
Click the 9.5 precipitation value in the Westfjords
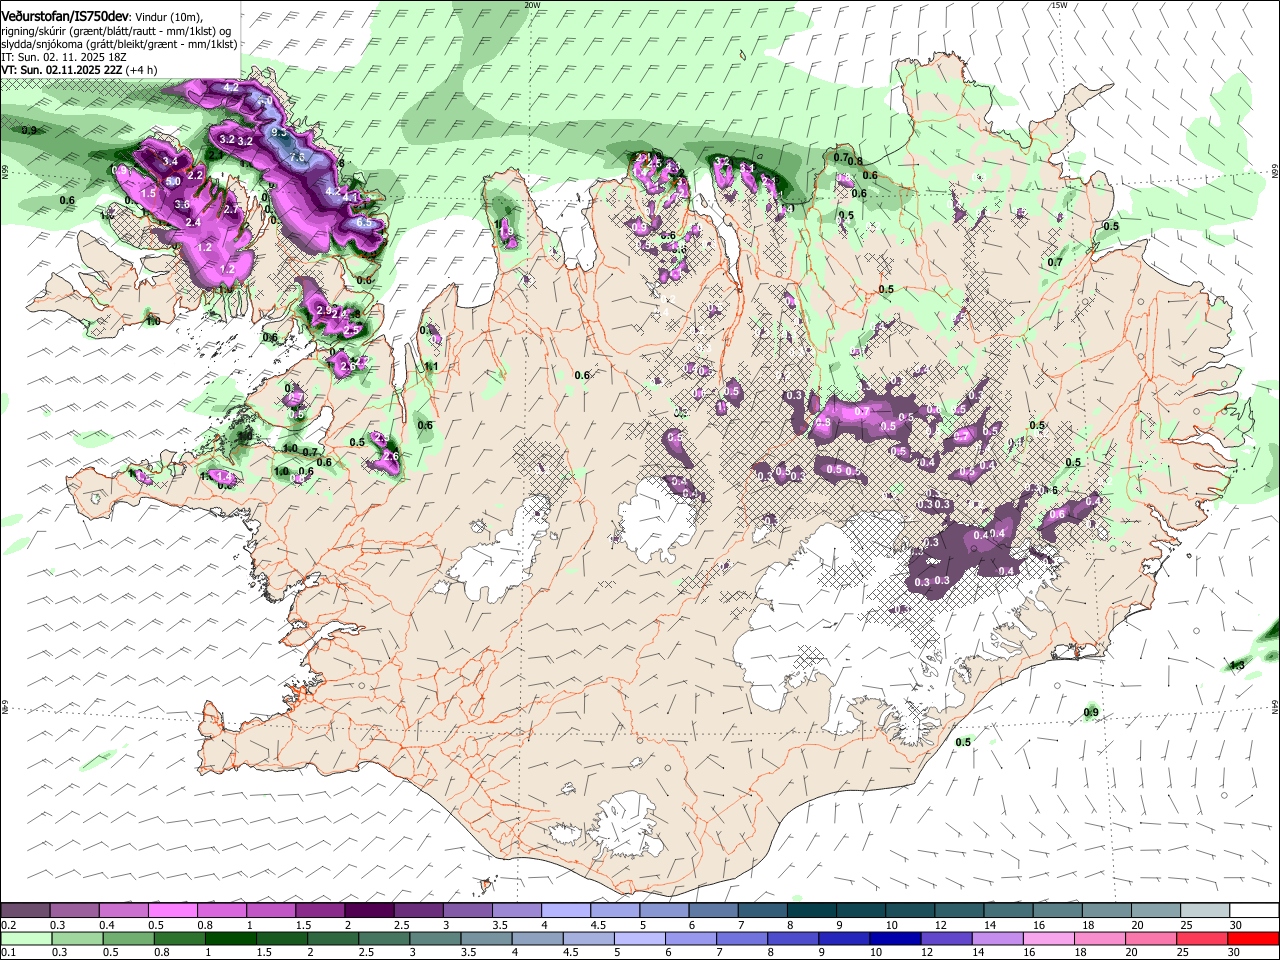click(279, 132)
